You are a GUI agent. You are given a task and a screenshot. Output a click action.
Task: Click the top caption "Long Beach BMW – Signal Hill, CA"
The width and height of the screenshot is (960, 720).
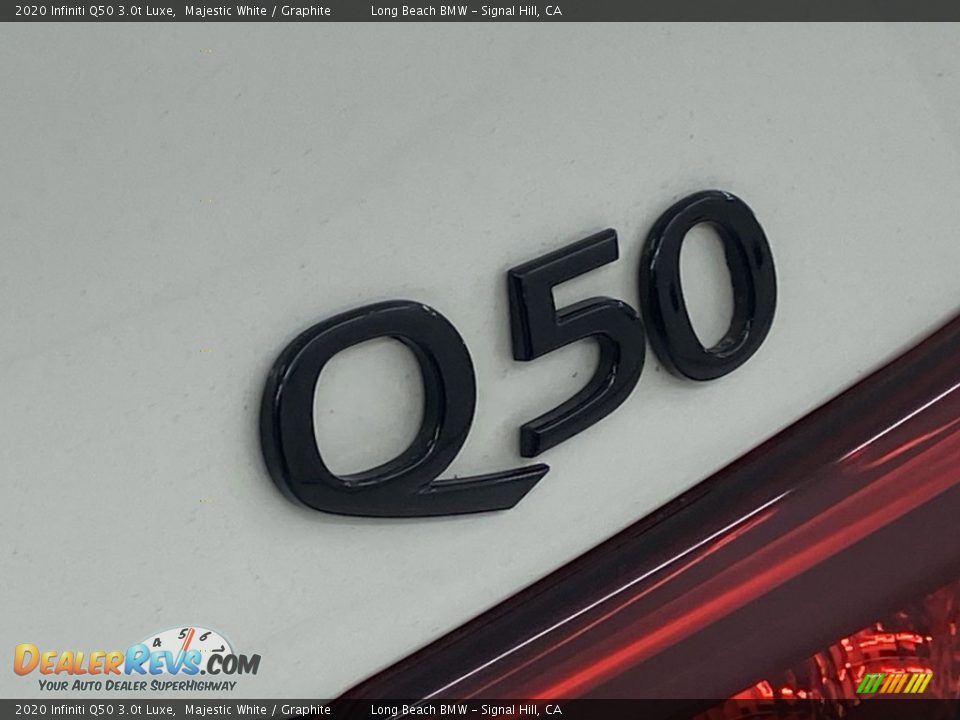466,10
